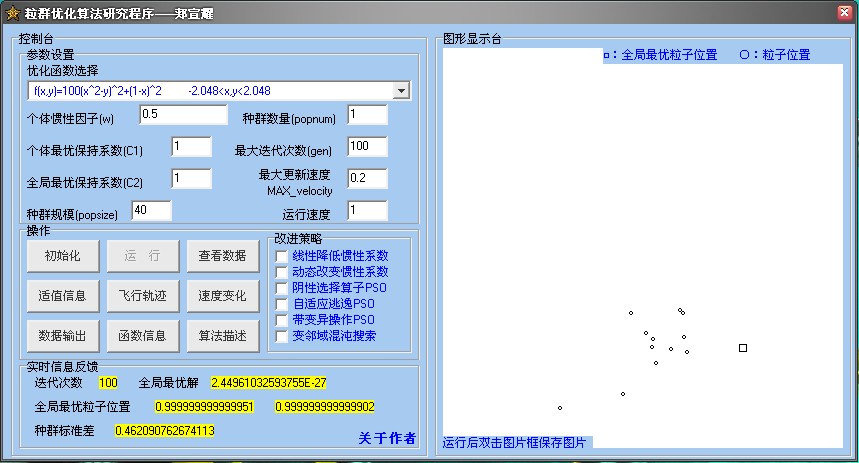The width and height of the screenshot is (859, 463).
Task: Click the position value 0.999999999999951
Action: (204, 407)
